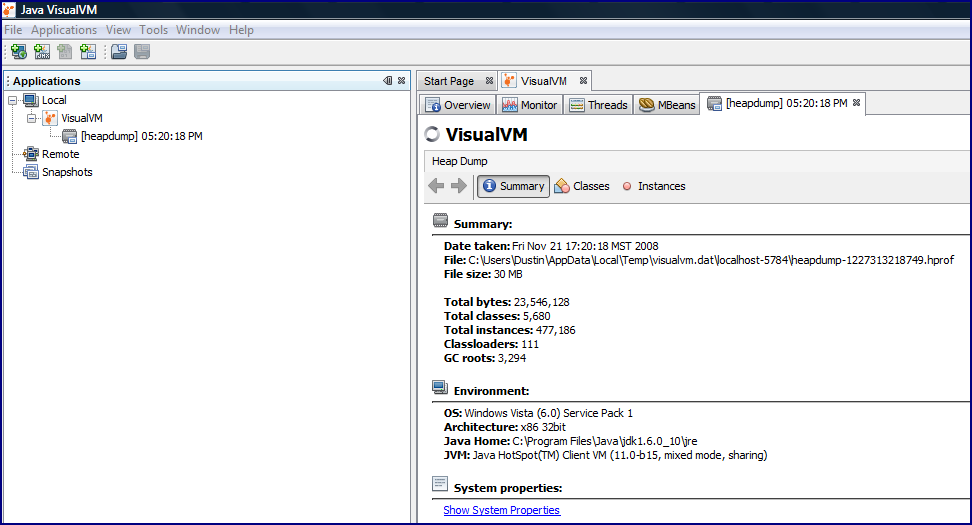Open the View menu
972x525 pixels.
point(118,30)
